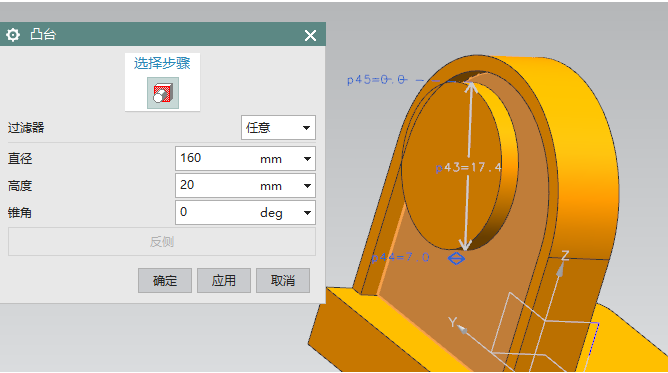Select the p45=0.0 dimension label
Image resolution: width=668 pixels, height=373 pixels.
click(377, 80)
